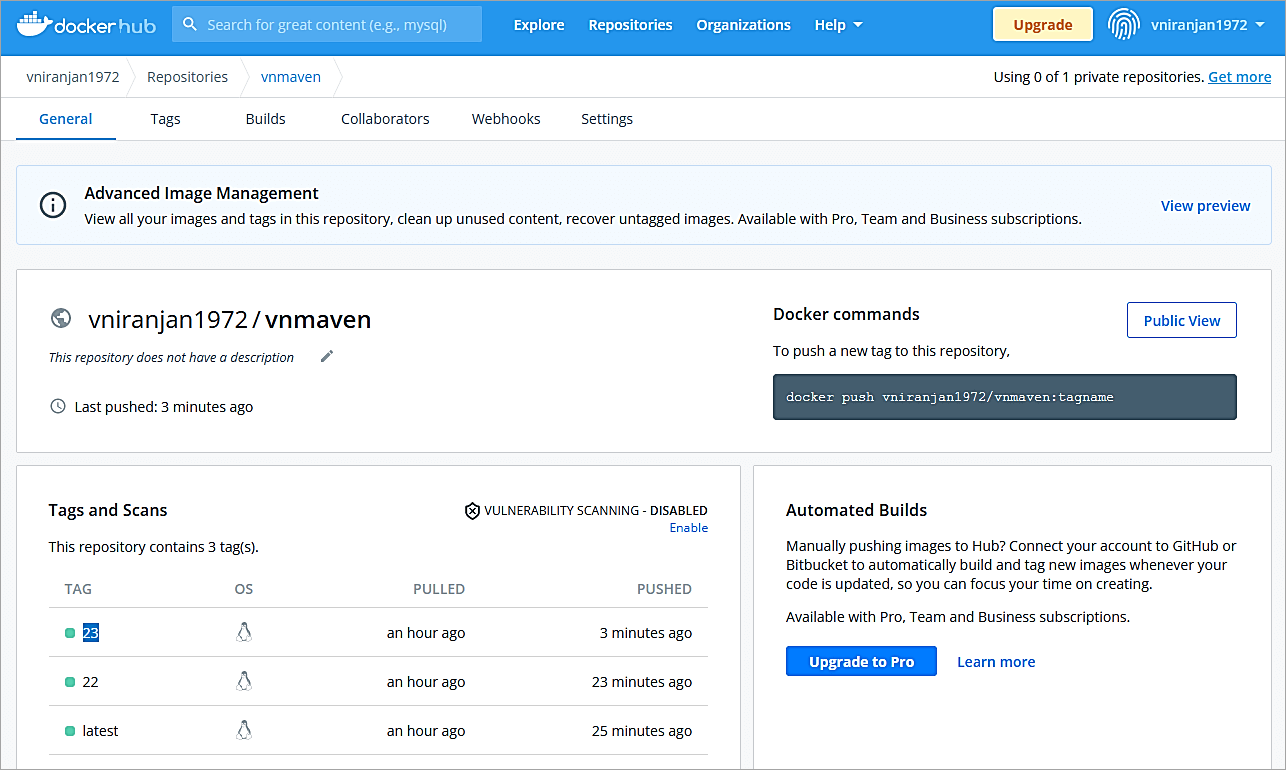Image resolution: width=1286 pixels, height=770 pixels.
Task: Open the Webhooks tab
Action: 506,119
